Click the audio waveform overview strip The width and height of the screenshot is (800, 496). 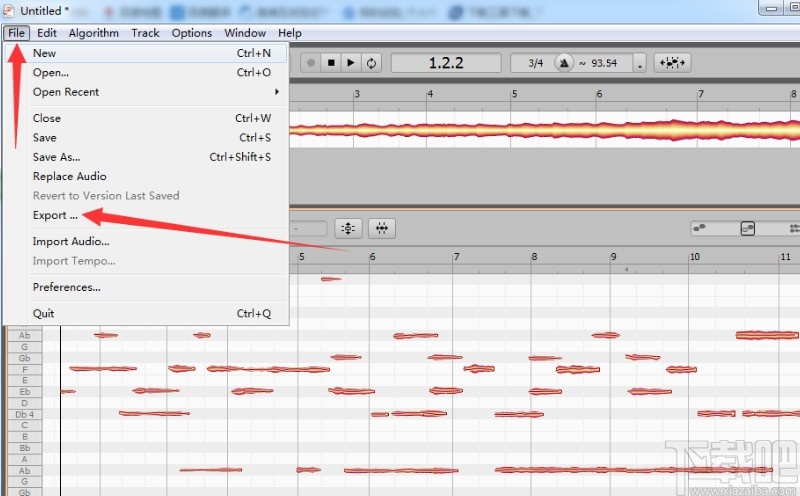tap(544, 130)
